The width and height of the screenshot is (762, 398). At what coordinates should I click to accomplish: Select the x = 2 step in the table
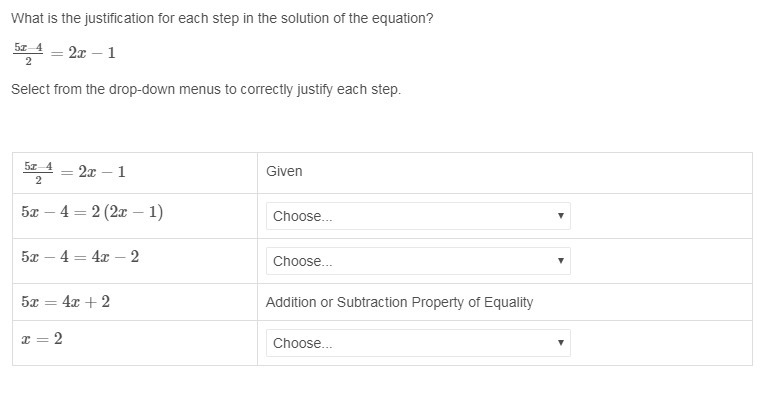point(42,339)
